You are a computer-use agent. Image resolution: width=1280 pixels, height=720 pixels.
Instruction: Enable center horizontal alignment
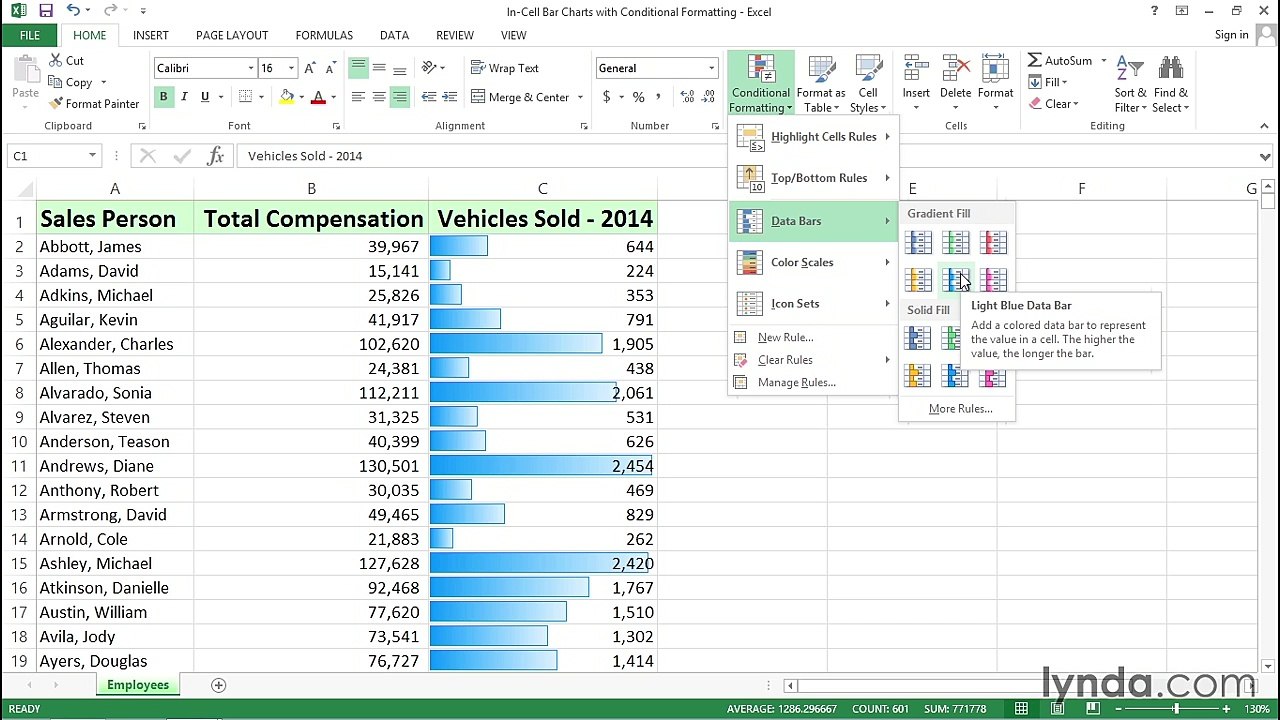point(379,97)
